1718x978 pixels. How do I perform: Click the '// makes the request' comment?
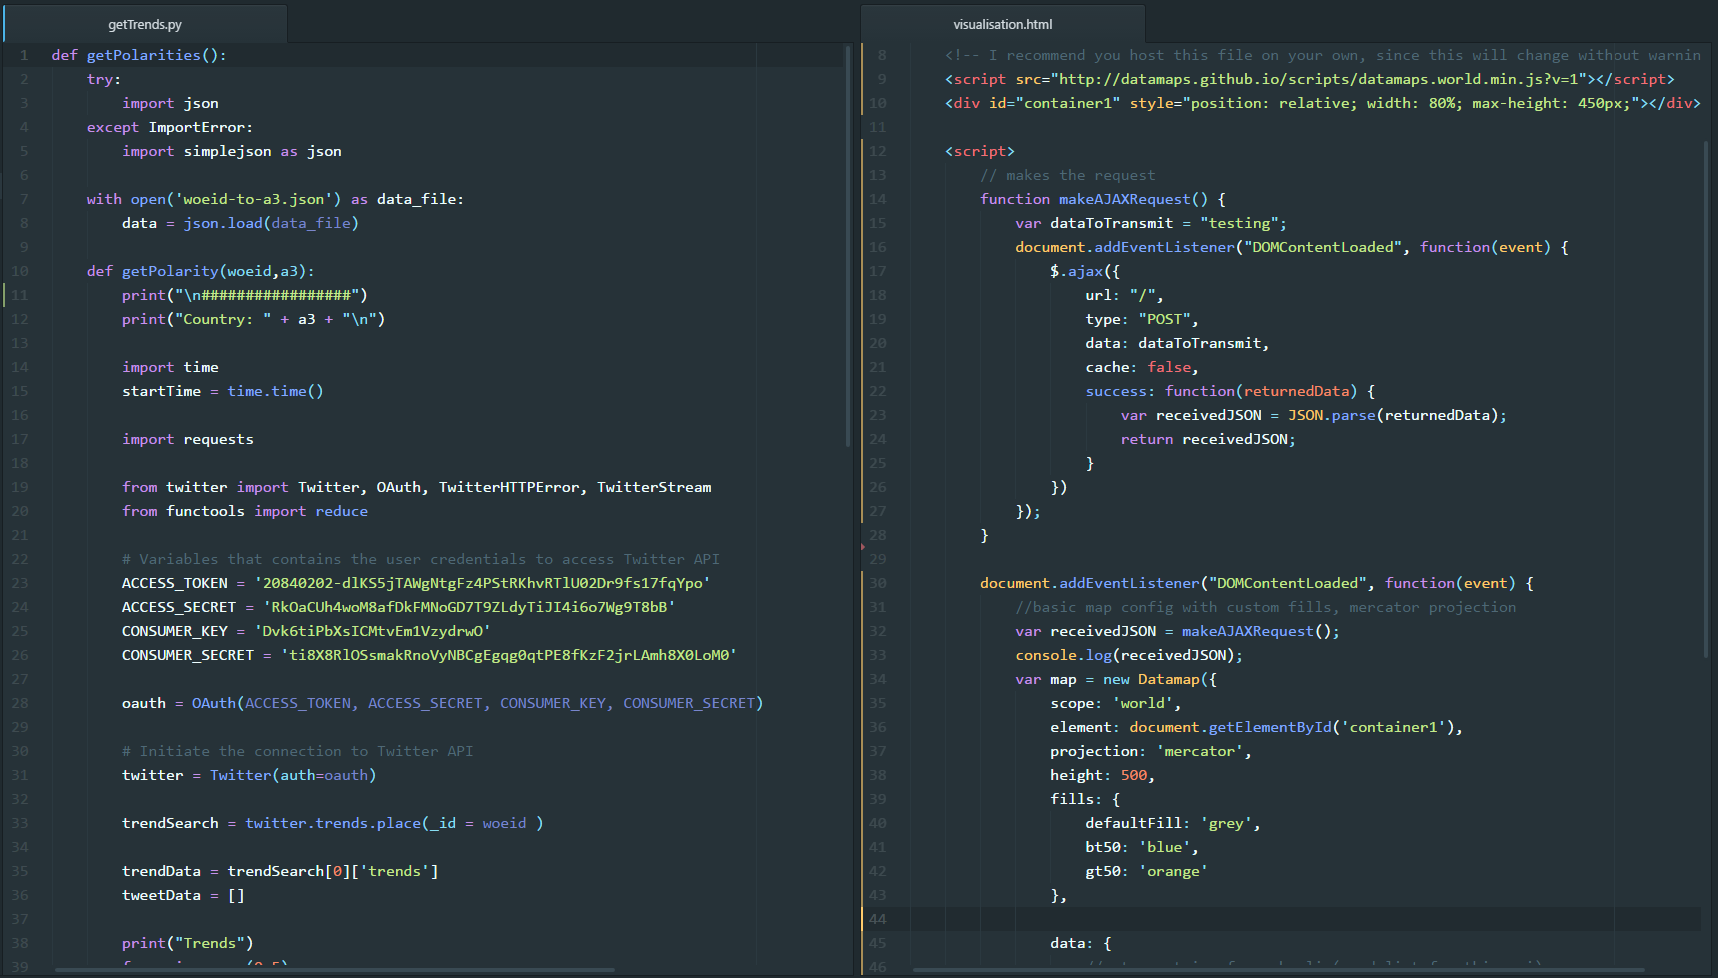point(1068,175)
